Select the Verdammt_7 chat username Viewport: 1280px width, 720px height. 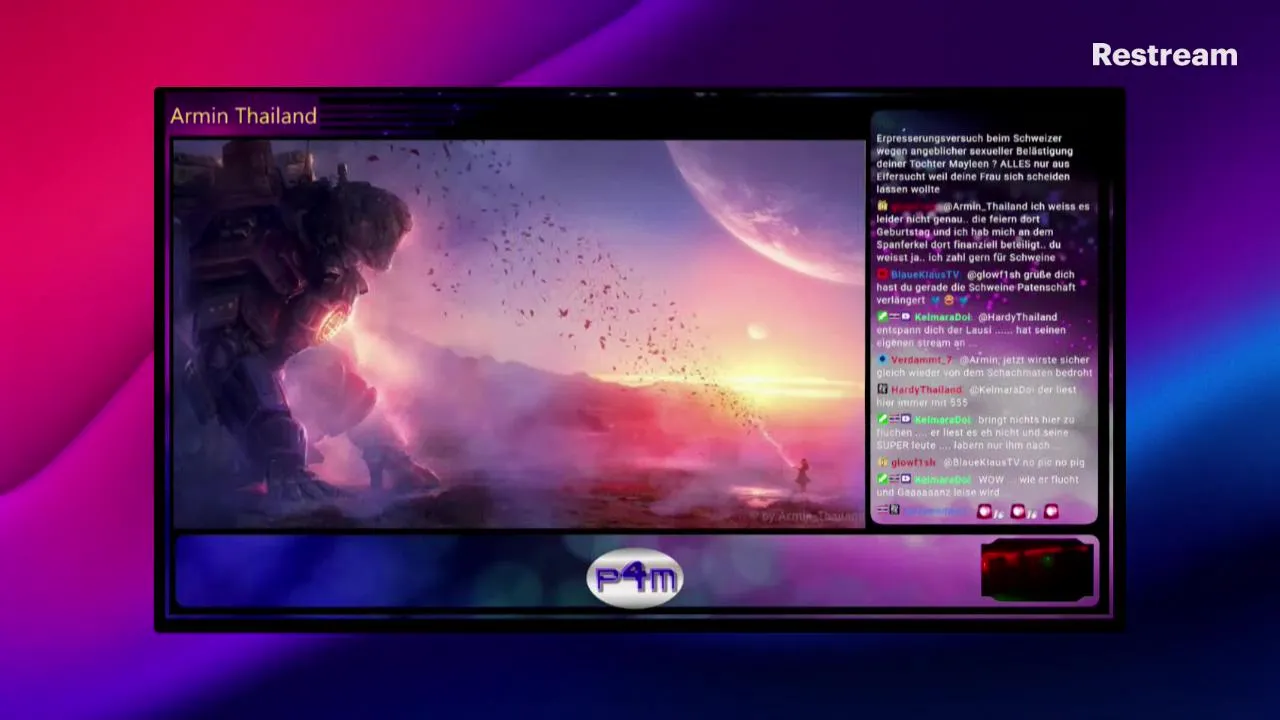click(x=922, y=360)
